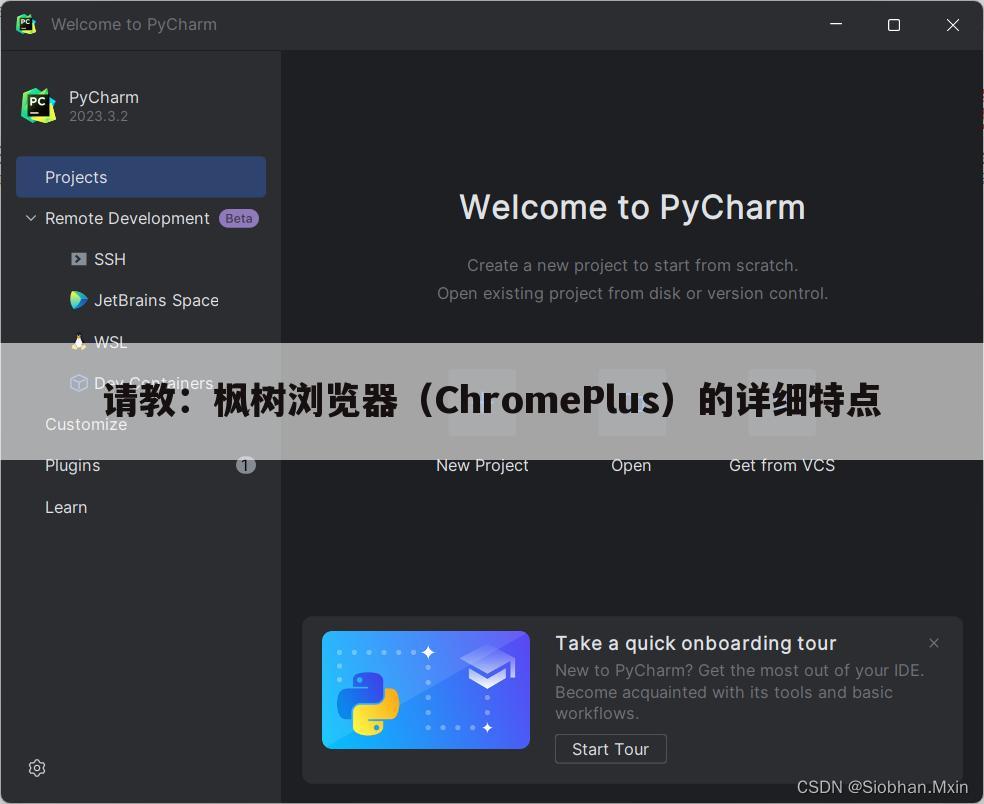Screen dimensions: 984x804
Task: Open the SSH remote option
Action: 110,259
